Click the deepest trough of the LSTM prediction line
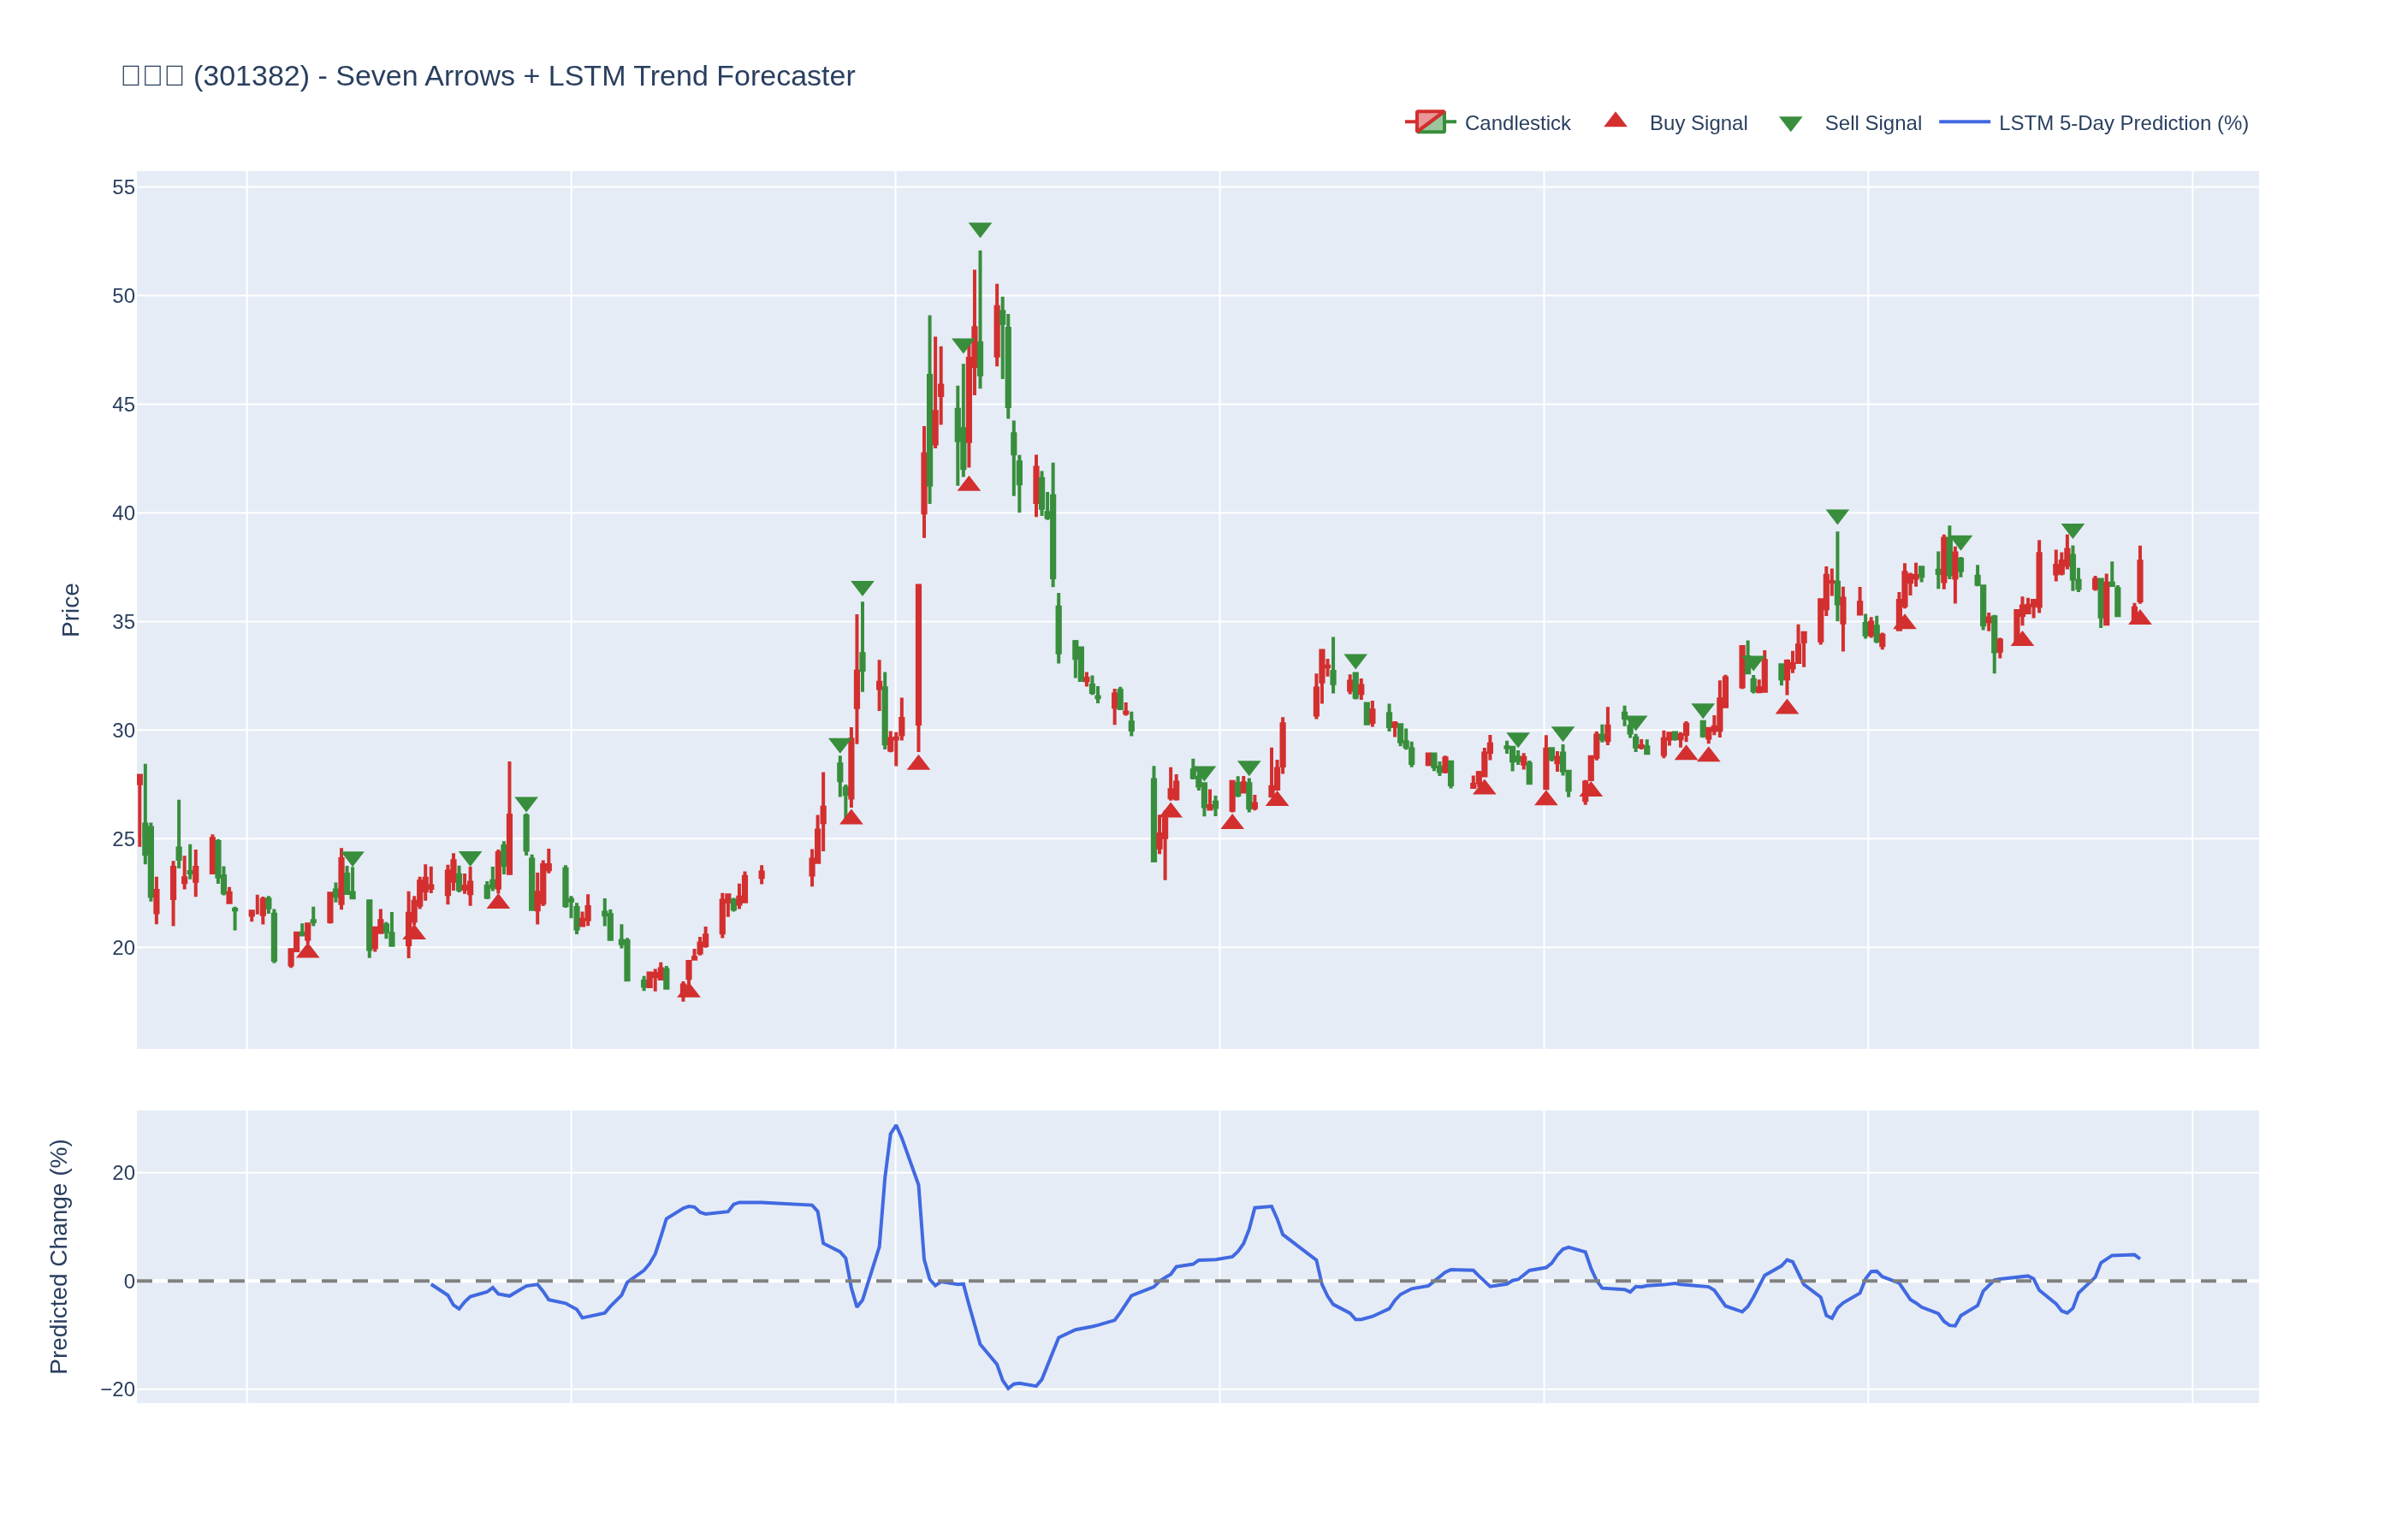 (1008, 1388)
